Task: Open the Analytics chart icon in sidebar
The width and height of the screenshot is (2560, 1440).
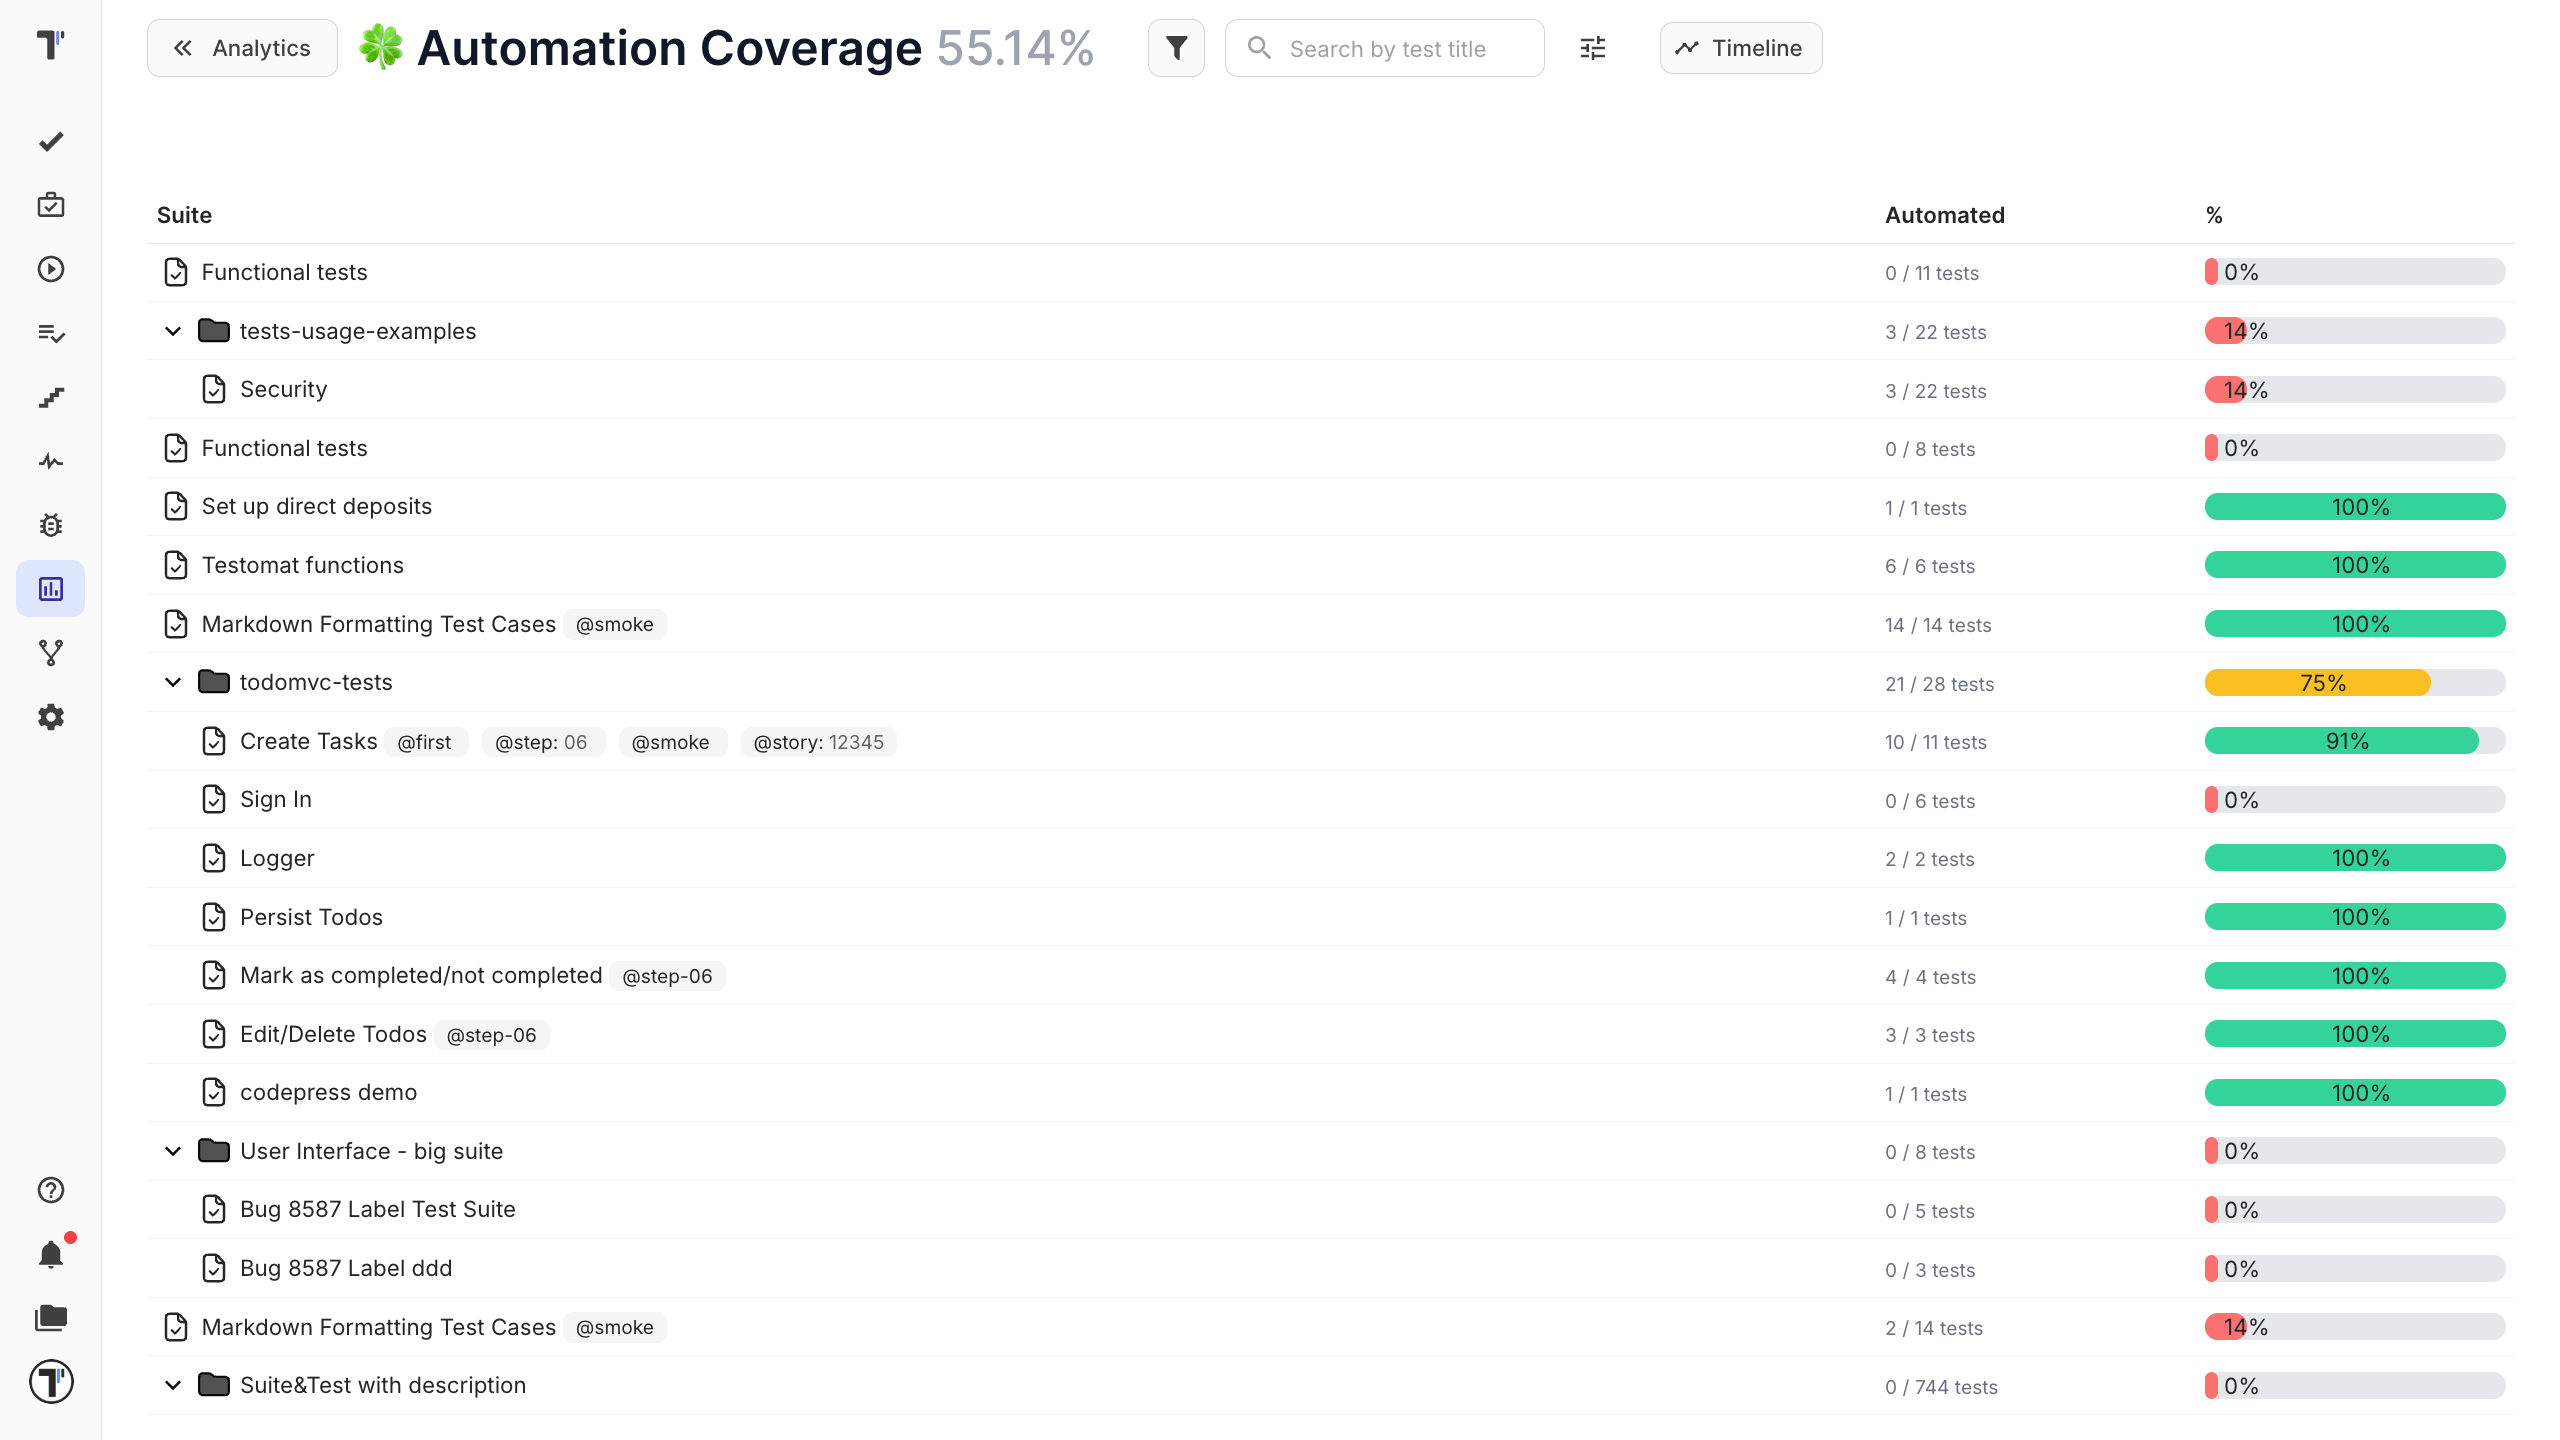Action: (51, 589)
